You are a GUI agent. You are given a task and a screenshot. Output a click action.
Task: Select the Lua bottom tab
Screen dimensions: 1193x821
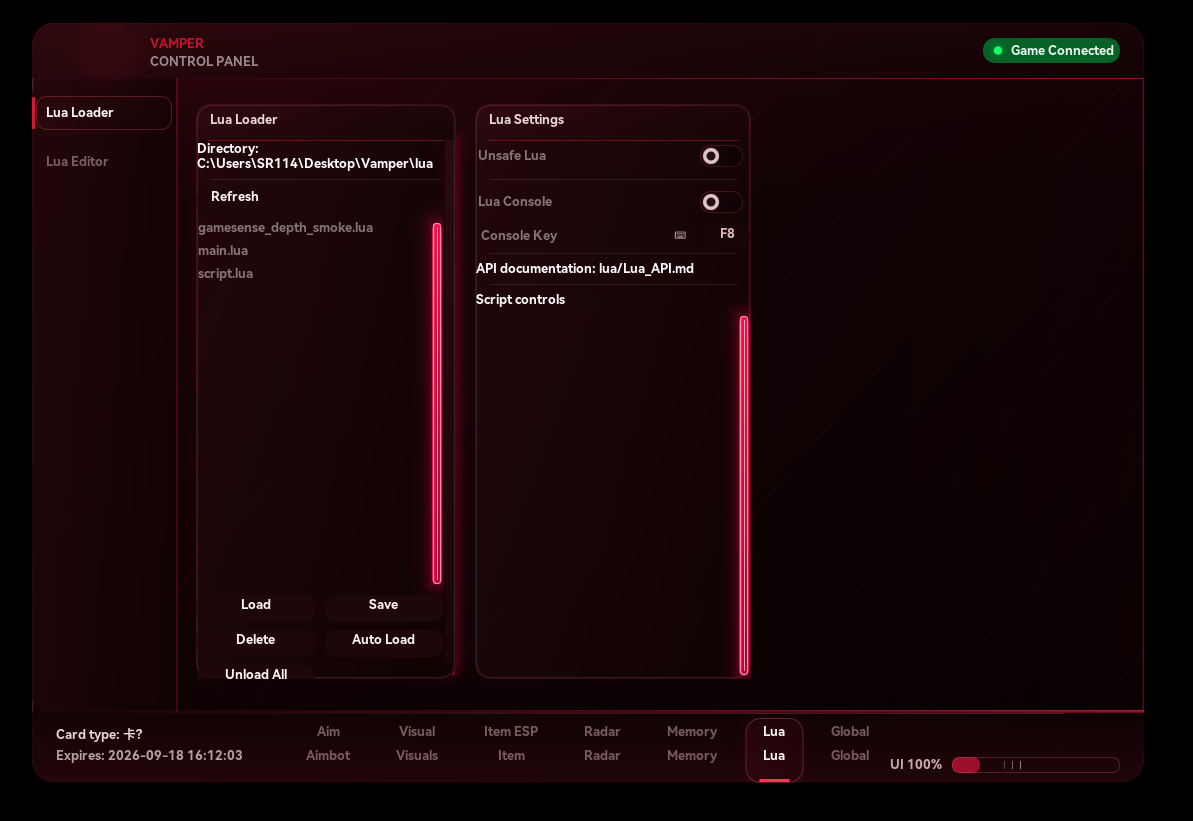(774, 749)
